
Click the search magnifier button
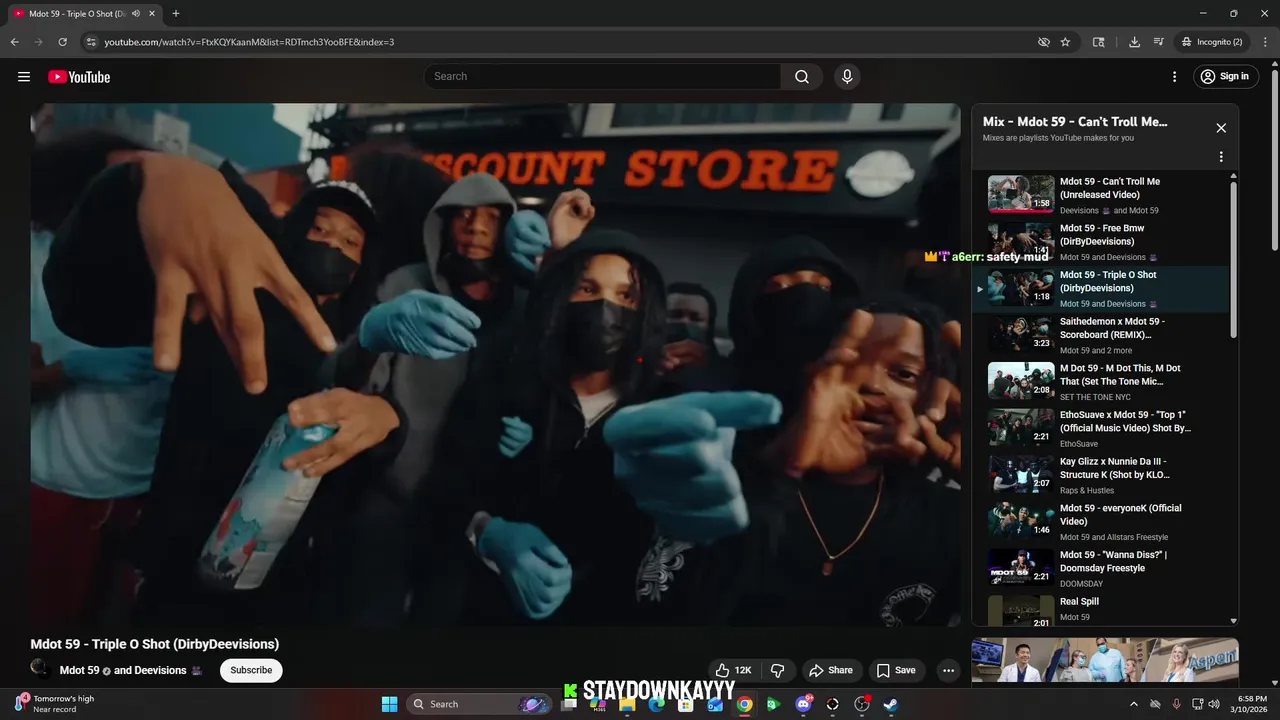[802, 77]
